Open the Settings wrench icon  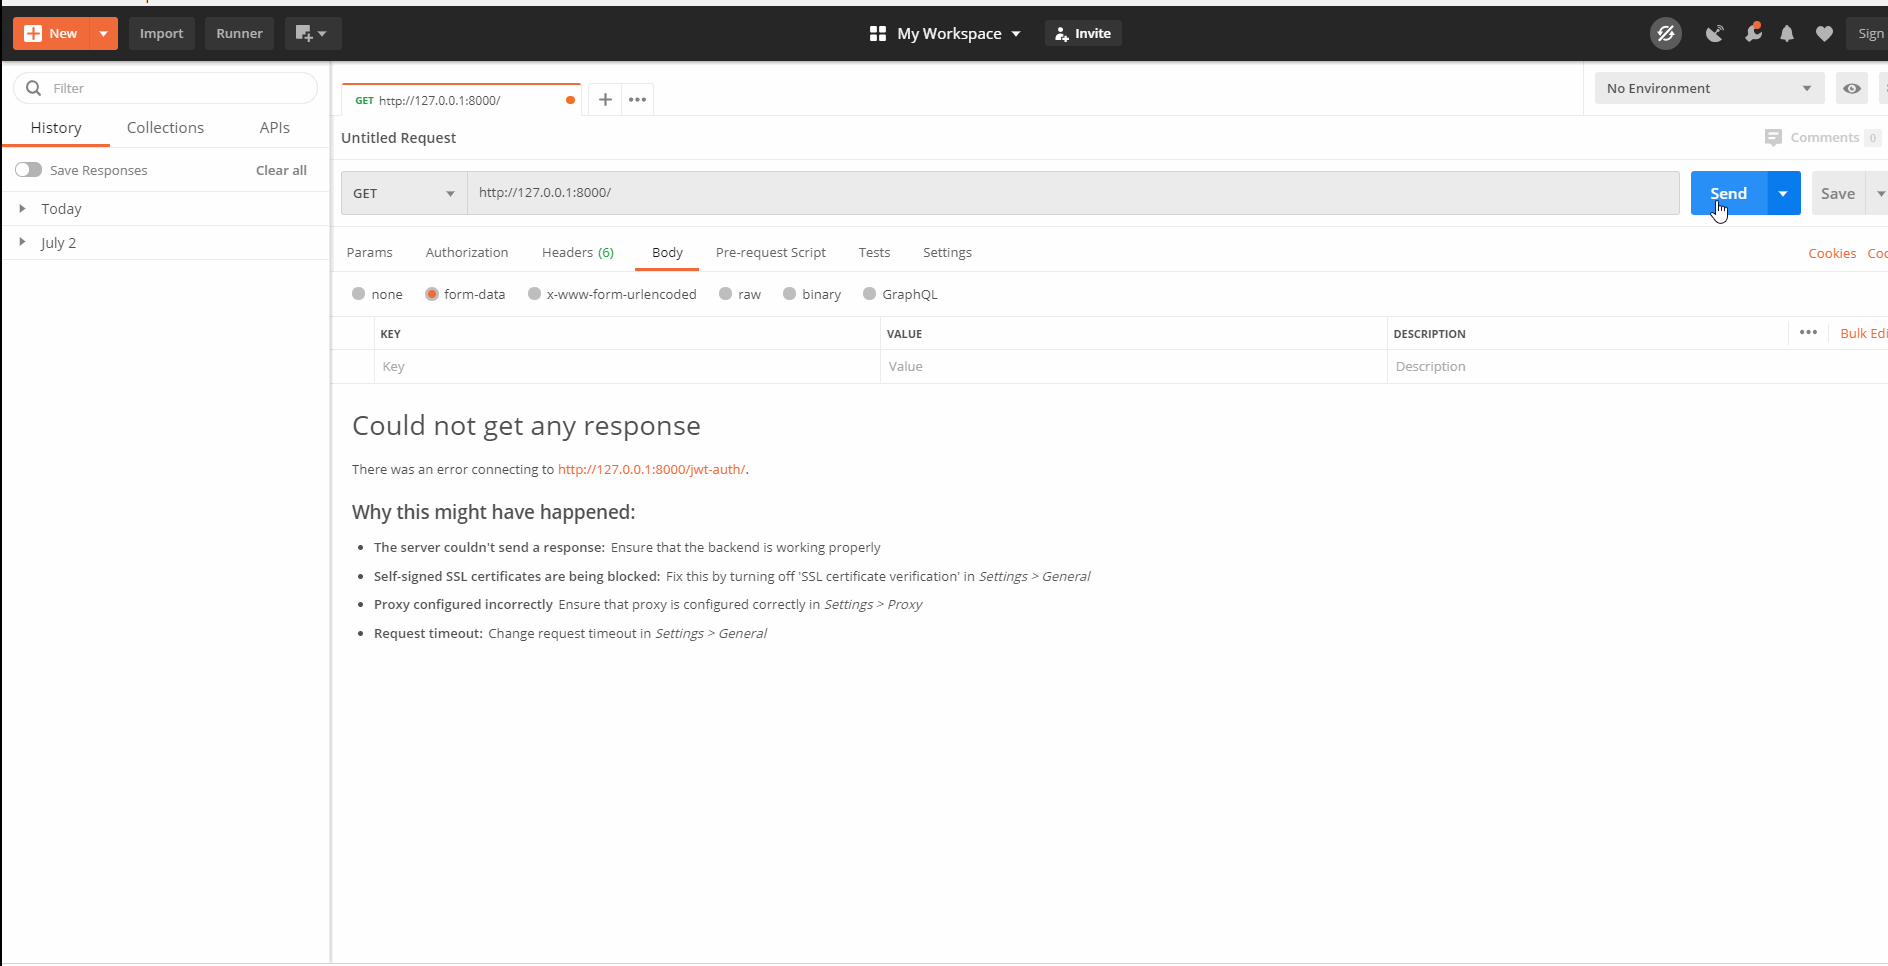click(1753, 33)
